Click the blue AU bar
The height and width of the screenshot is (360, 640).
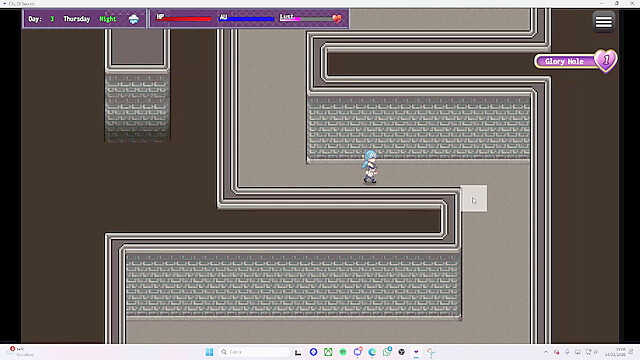247,19
